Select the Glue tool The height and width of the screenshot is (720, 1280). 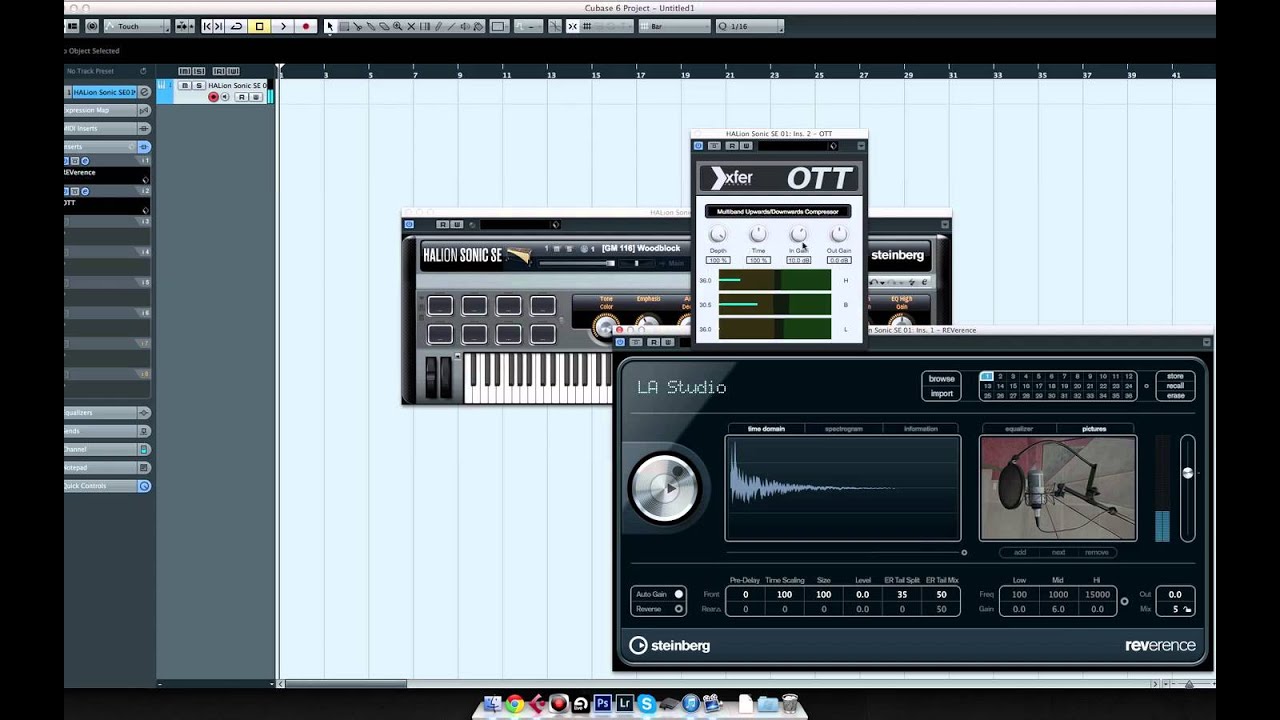(x=371, y=26)
